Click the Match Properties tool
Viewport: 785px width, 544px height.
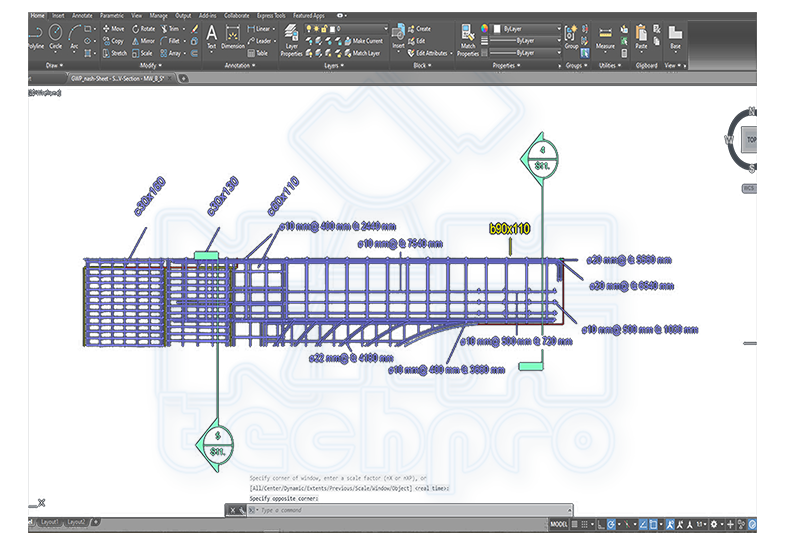(468, 40)
